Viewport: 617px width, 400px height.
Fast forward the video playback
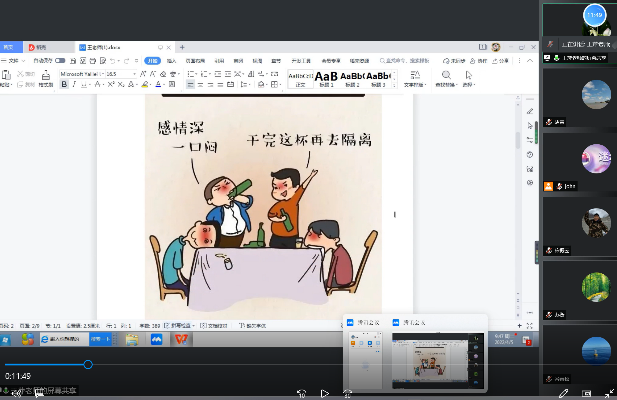(347, 393)
